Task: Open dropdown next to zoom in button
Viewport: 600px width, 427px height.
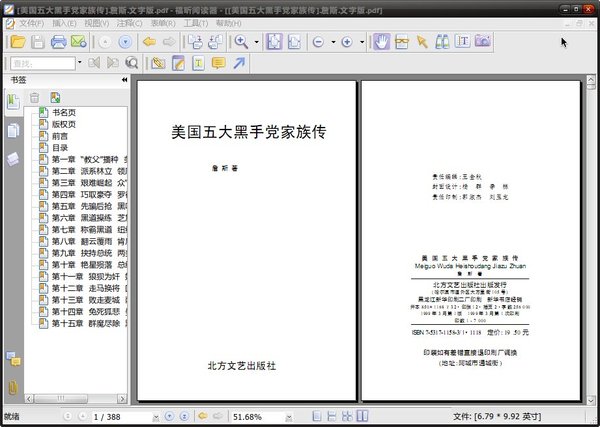Action: (x=362, y=42)
